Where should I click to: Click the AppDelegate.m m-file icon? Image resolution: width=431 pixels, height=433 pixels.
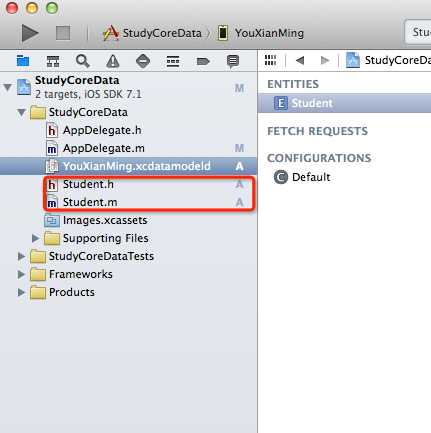(x=52, y=148)
